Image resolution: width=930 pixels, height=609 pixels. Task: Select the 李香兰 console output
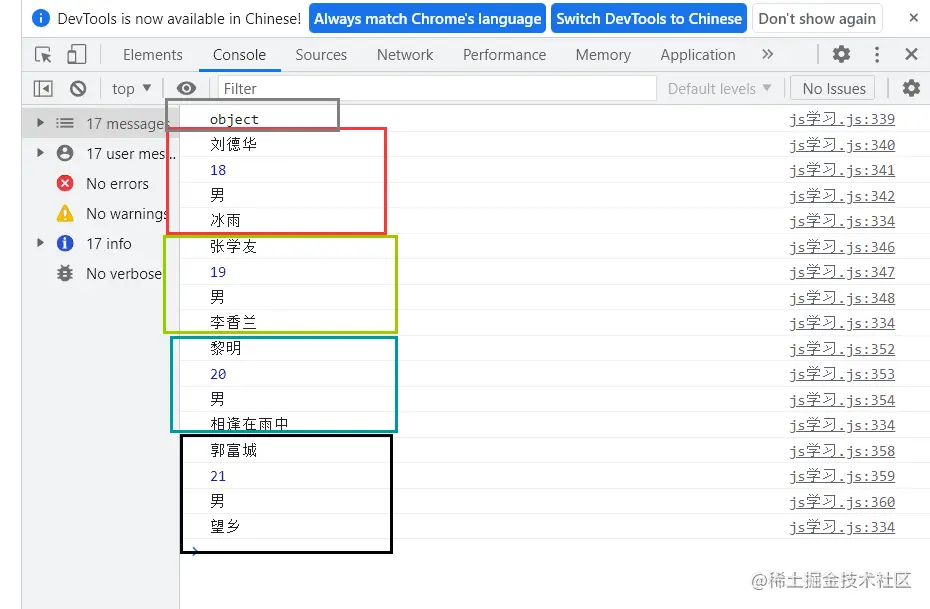coord(233,323)
